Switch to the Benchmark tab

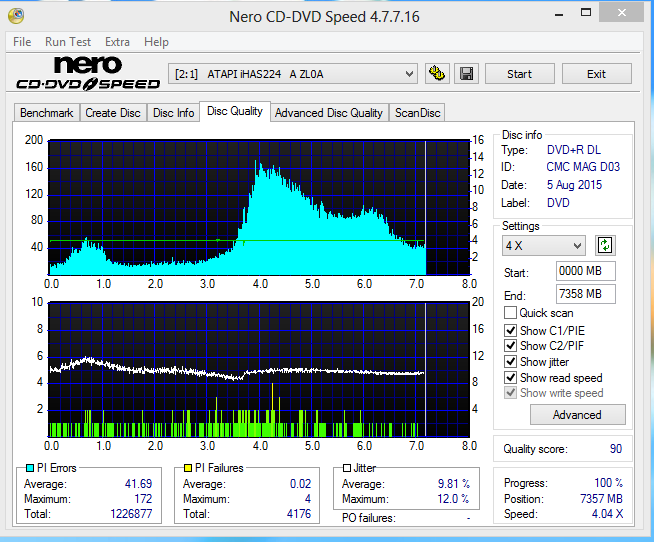(x=47, y=113)
